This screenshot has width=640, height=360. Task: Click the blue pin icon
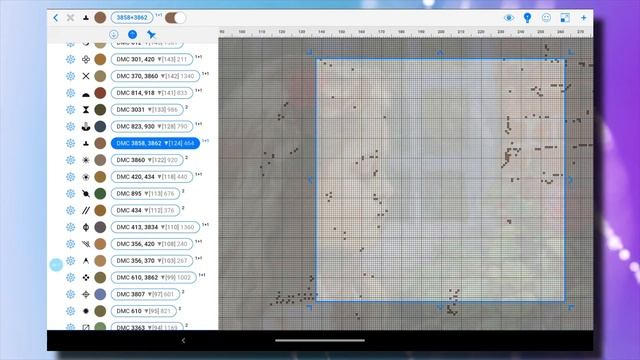click(x=151, y=34)
